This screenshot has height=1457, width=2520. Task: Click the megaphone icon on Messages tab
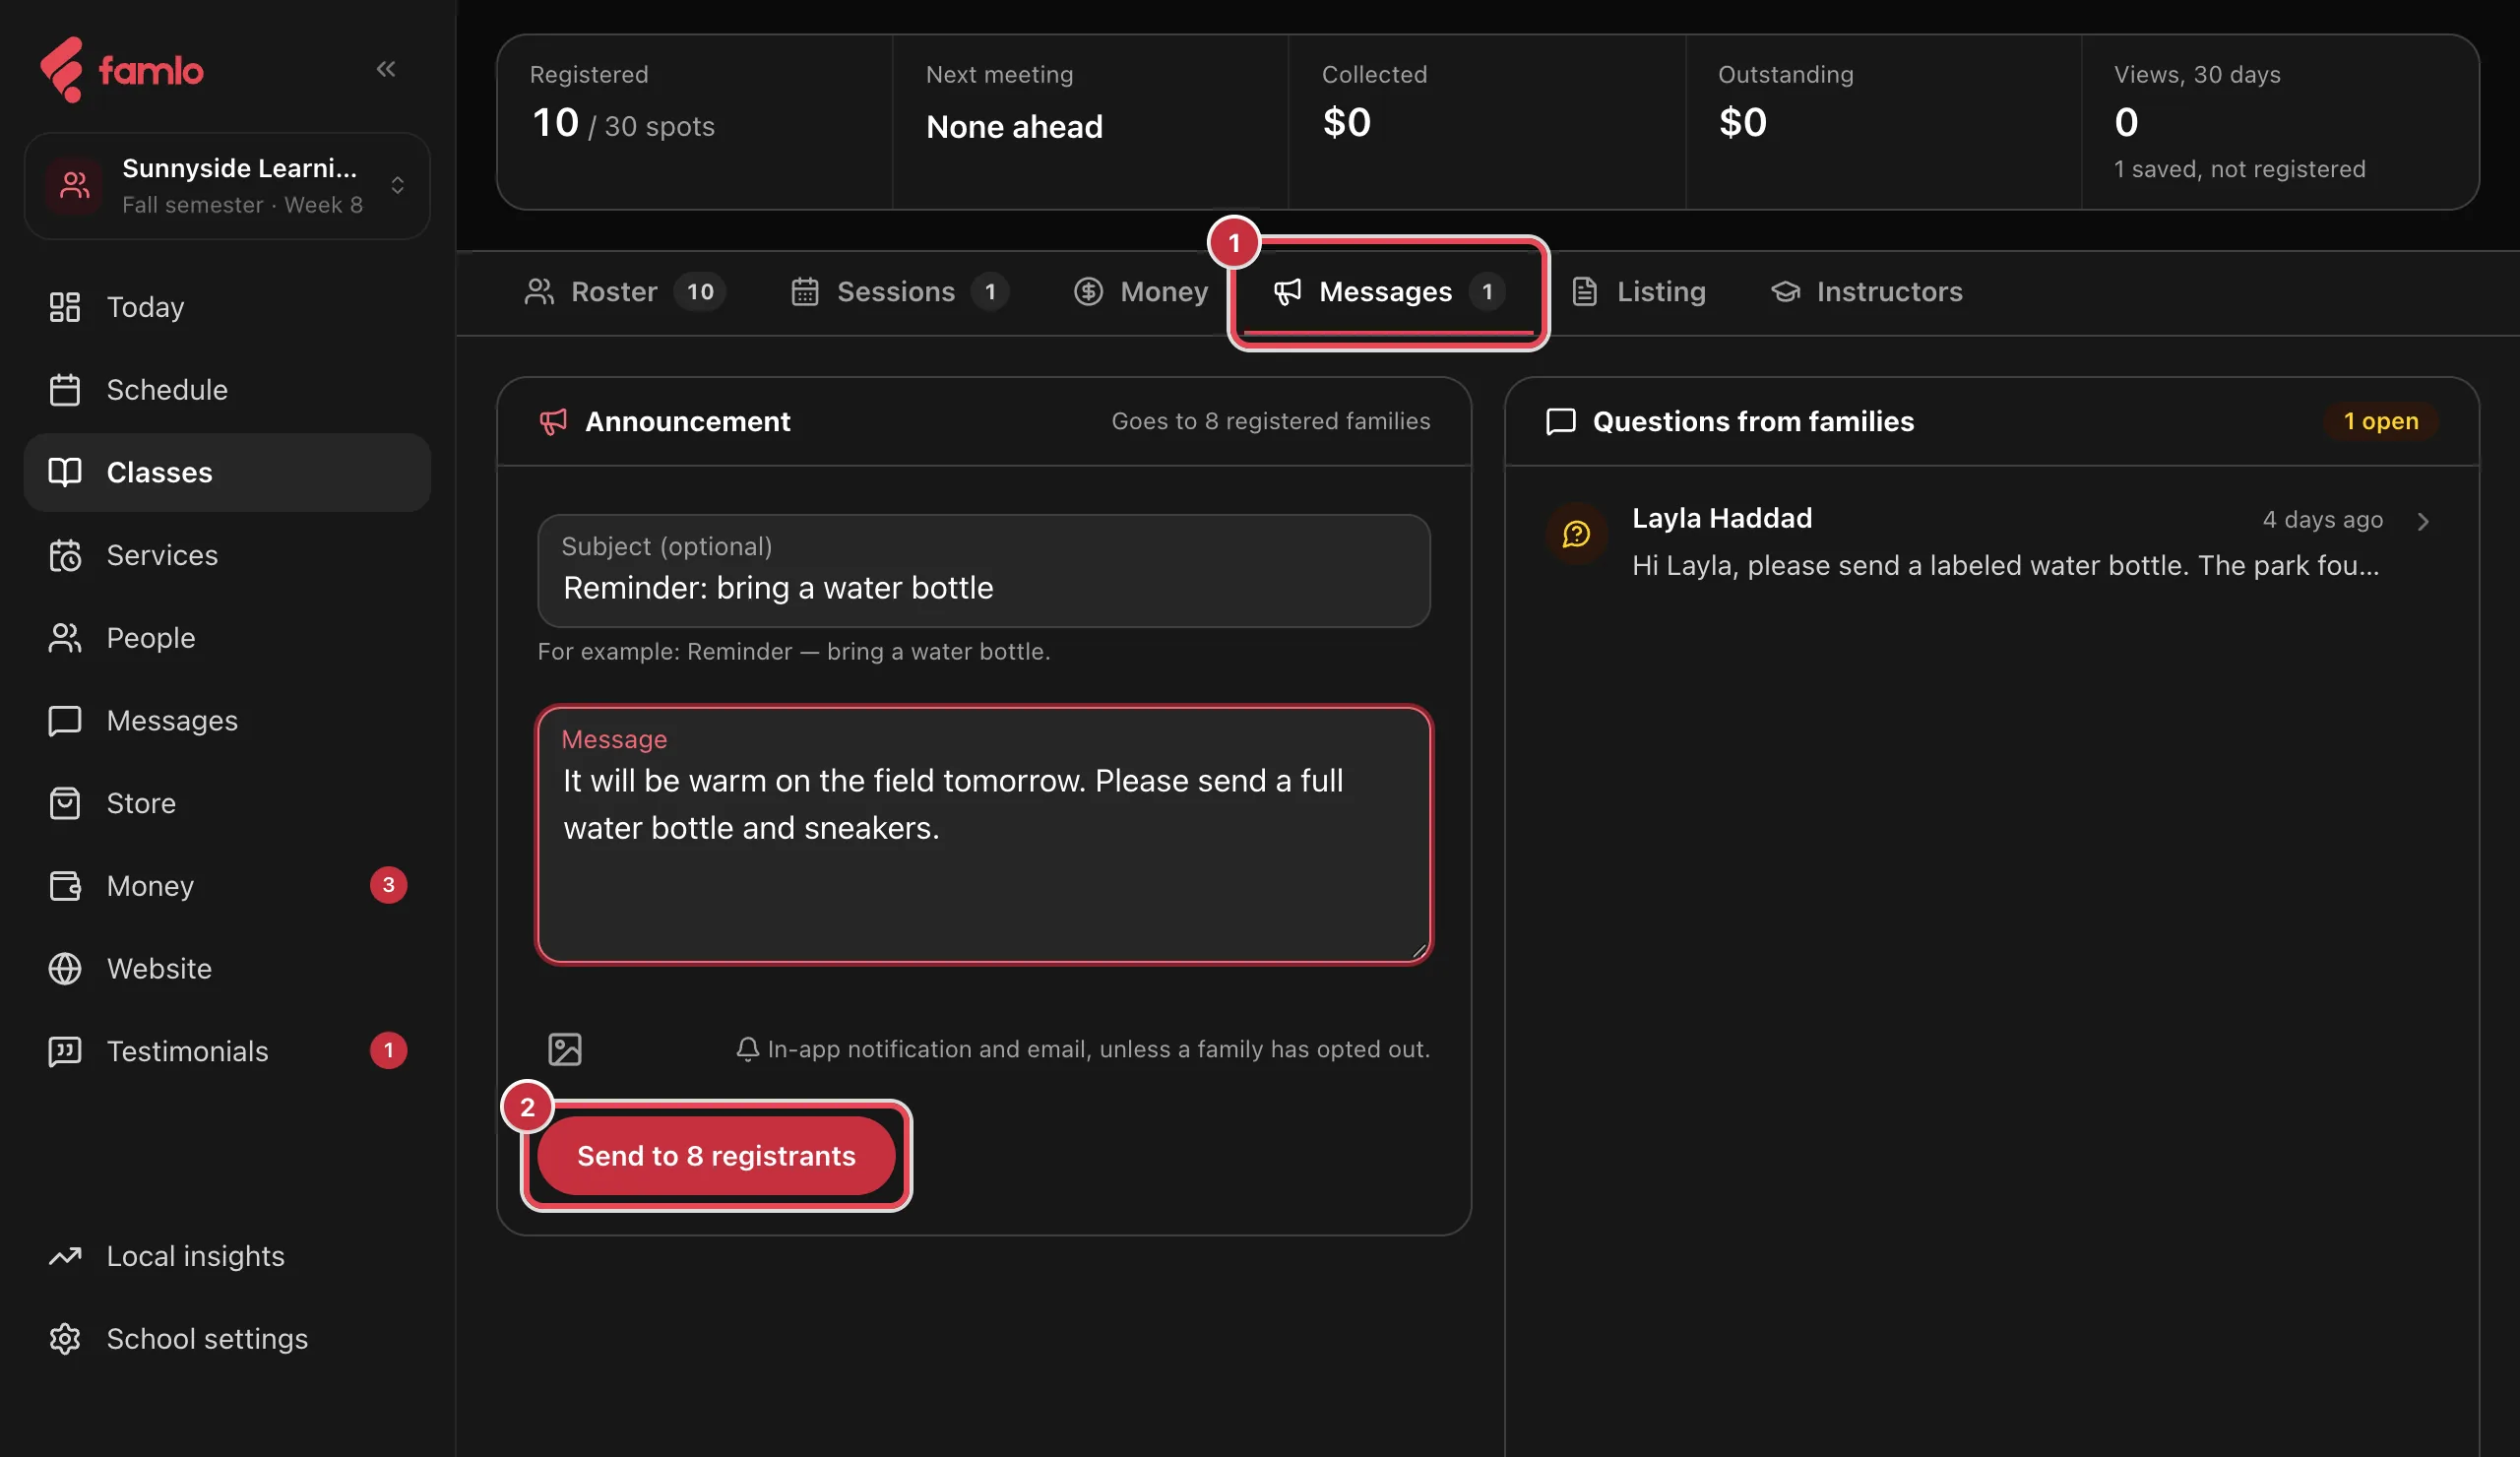(x=1287, y=292)
